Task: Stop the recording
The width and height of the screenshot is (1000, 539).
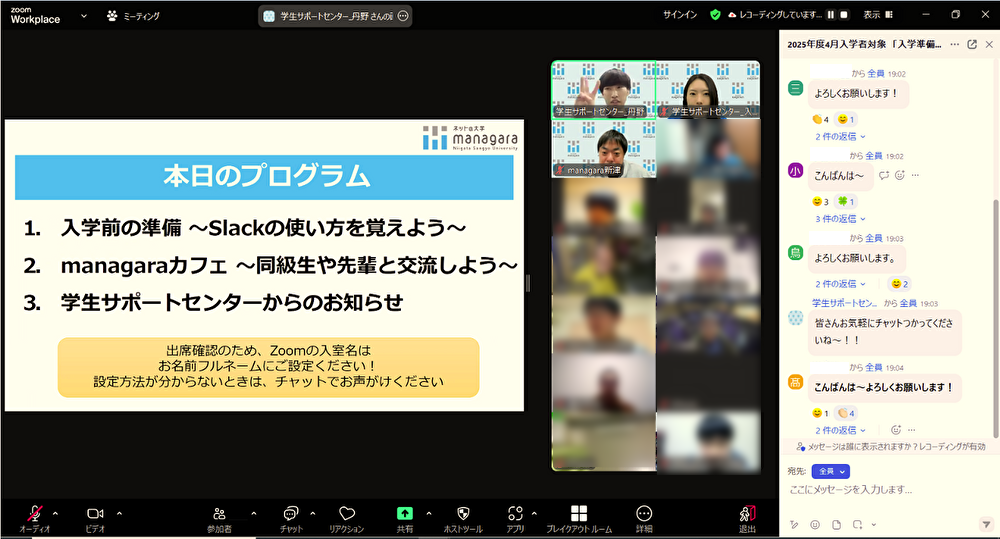Action: (844, 15)
